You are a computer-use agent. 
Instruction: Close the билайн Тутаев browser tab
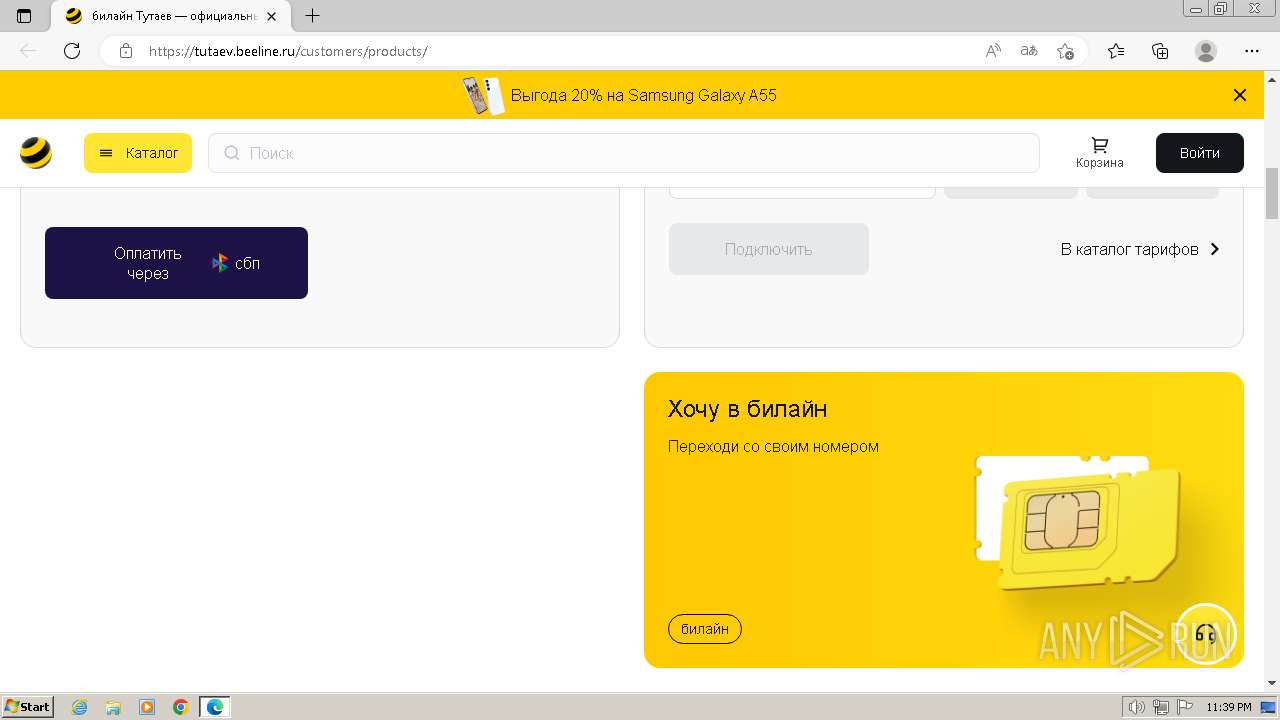tap(271, 16)
